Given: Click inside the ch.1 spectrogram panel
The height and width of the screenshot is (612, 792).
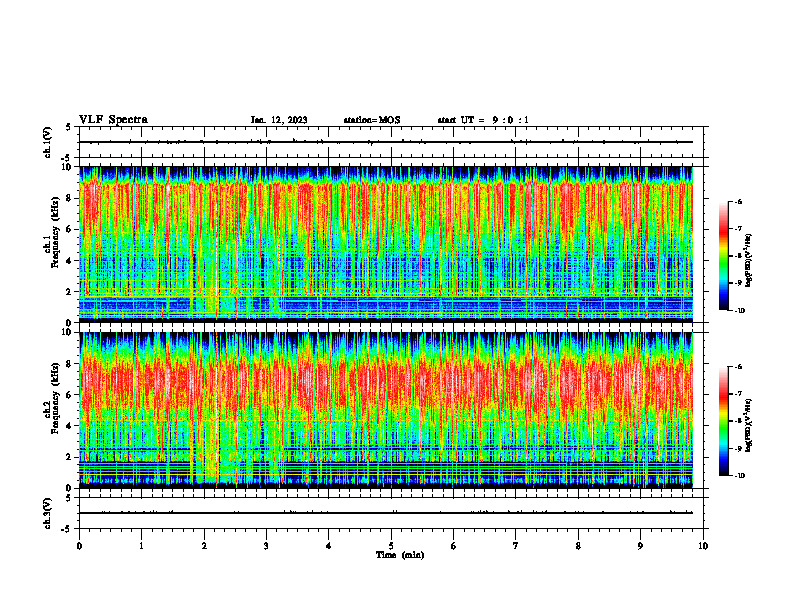Looking at the screenshot, I should [x=386, y=244].
